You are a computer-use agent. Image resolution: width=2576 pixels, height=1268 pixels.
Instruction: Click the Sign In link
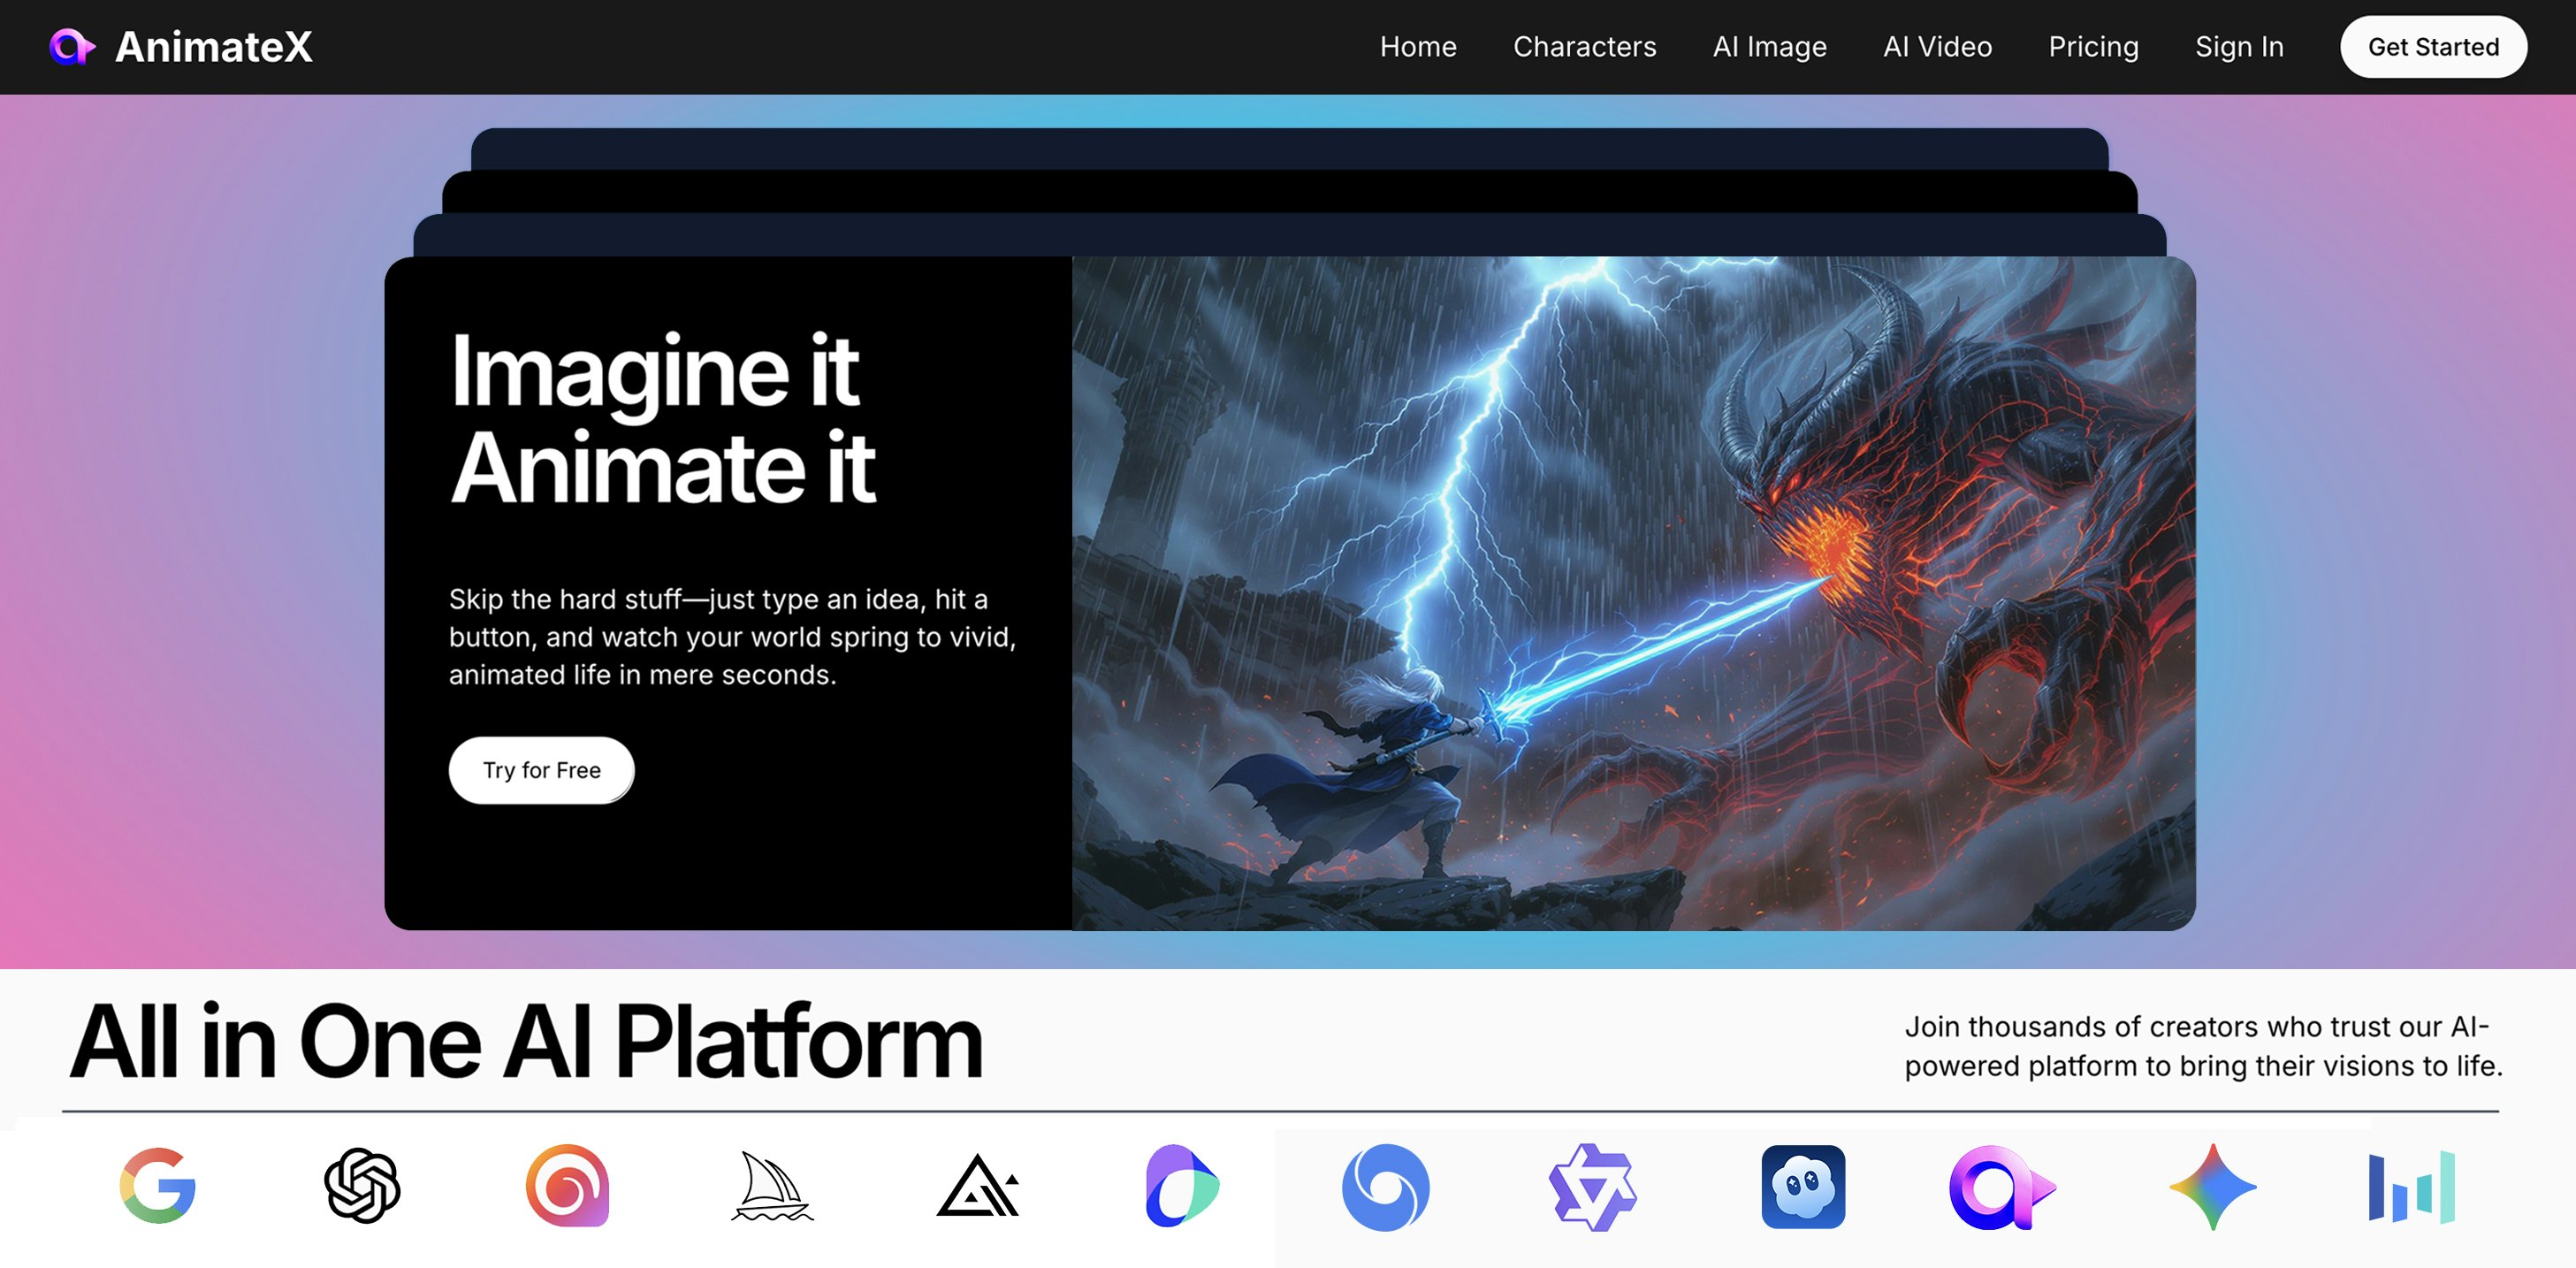tap(2238, 47)
